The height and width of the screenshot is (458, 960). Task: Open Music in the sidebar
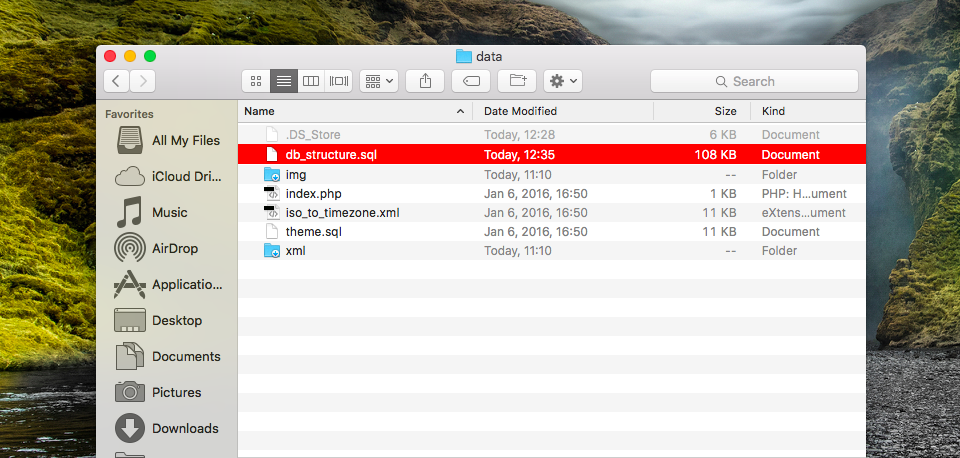168,212
